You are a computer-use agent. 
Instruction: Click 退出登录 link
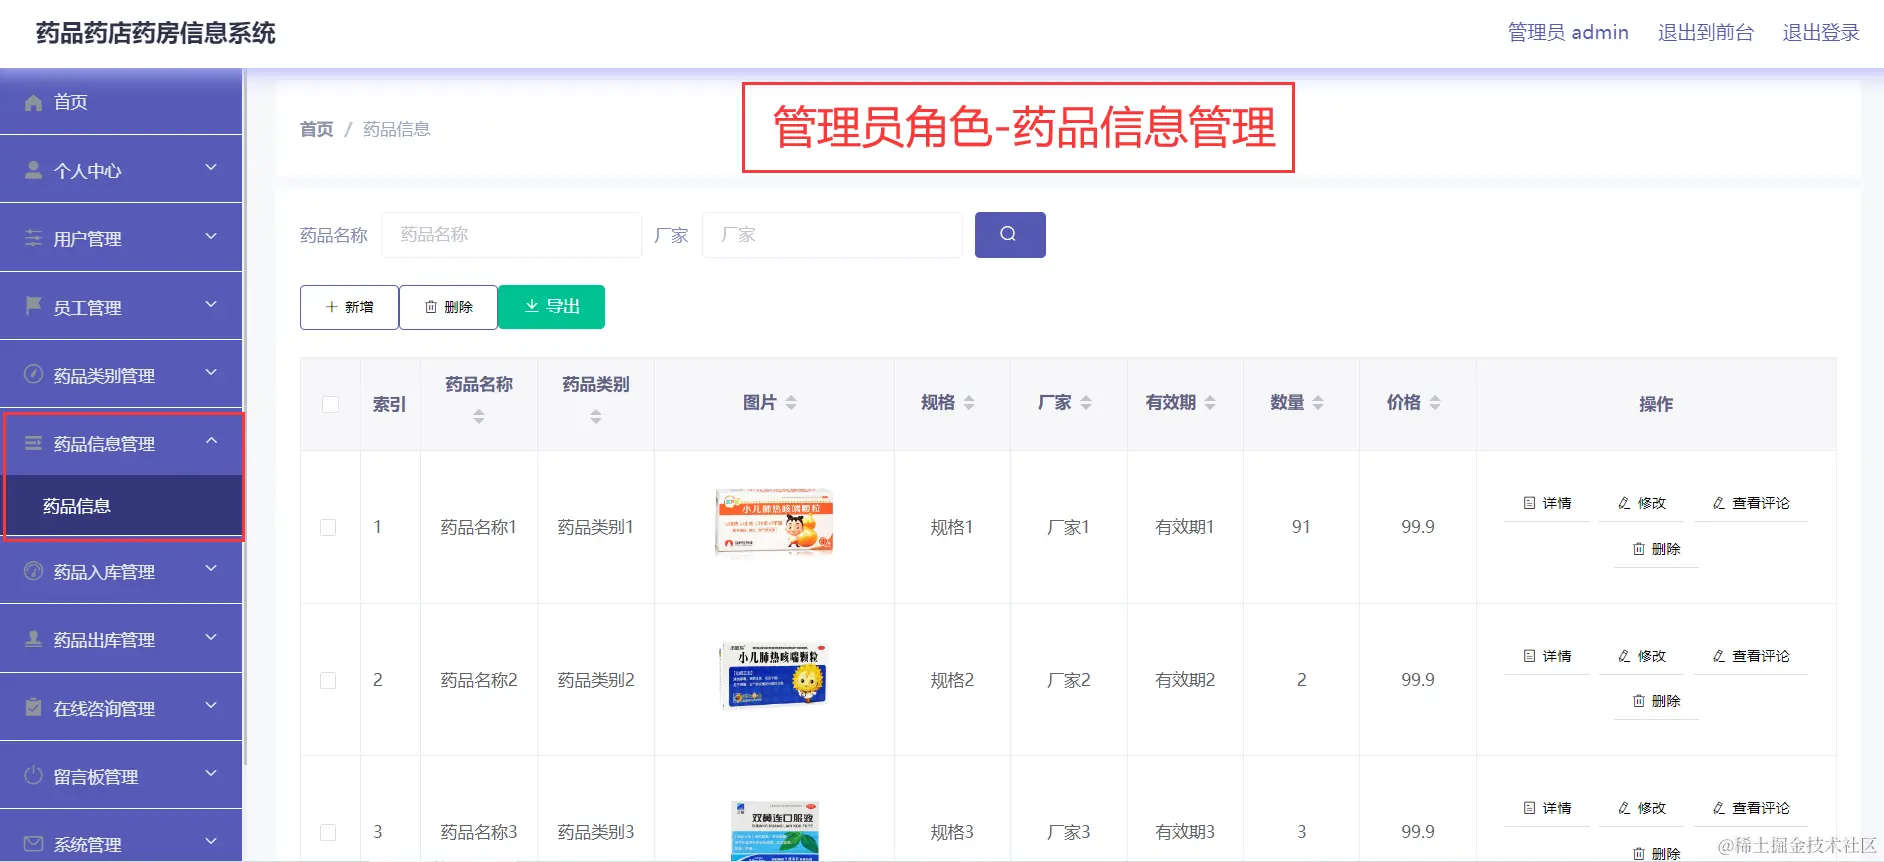coord(1821,33)
